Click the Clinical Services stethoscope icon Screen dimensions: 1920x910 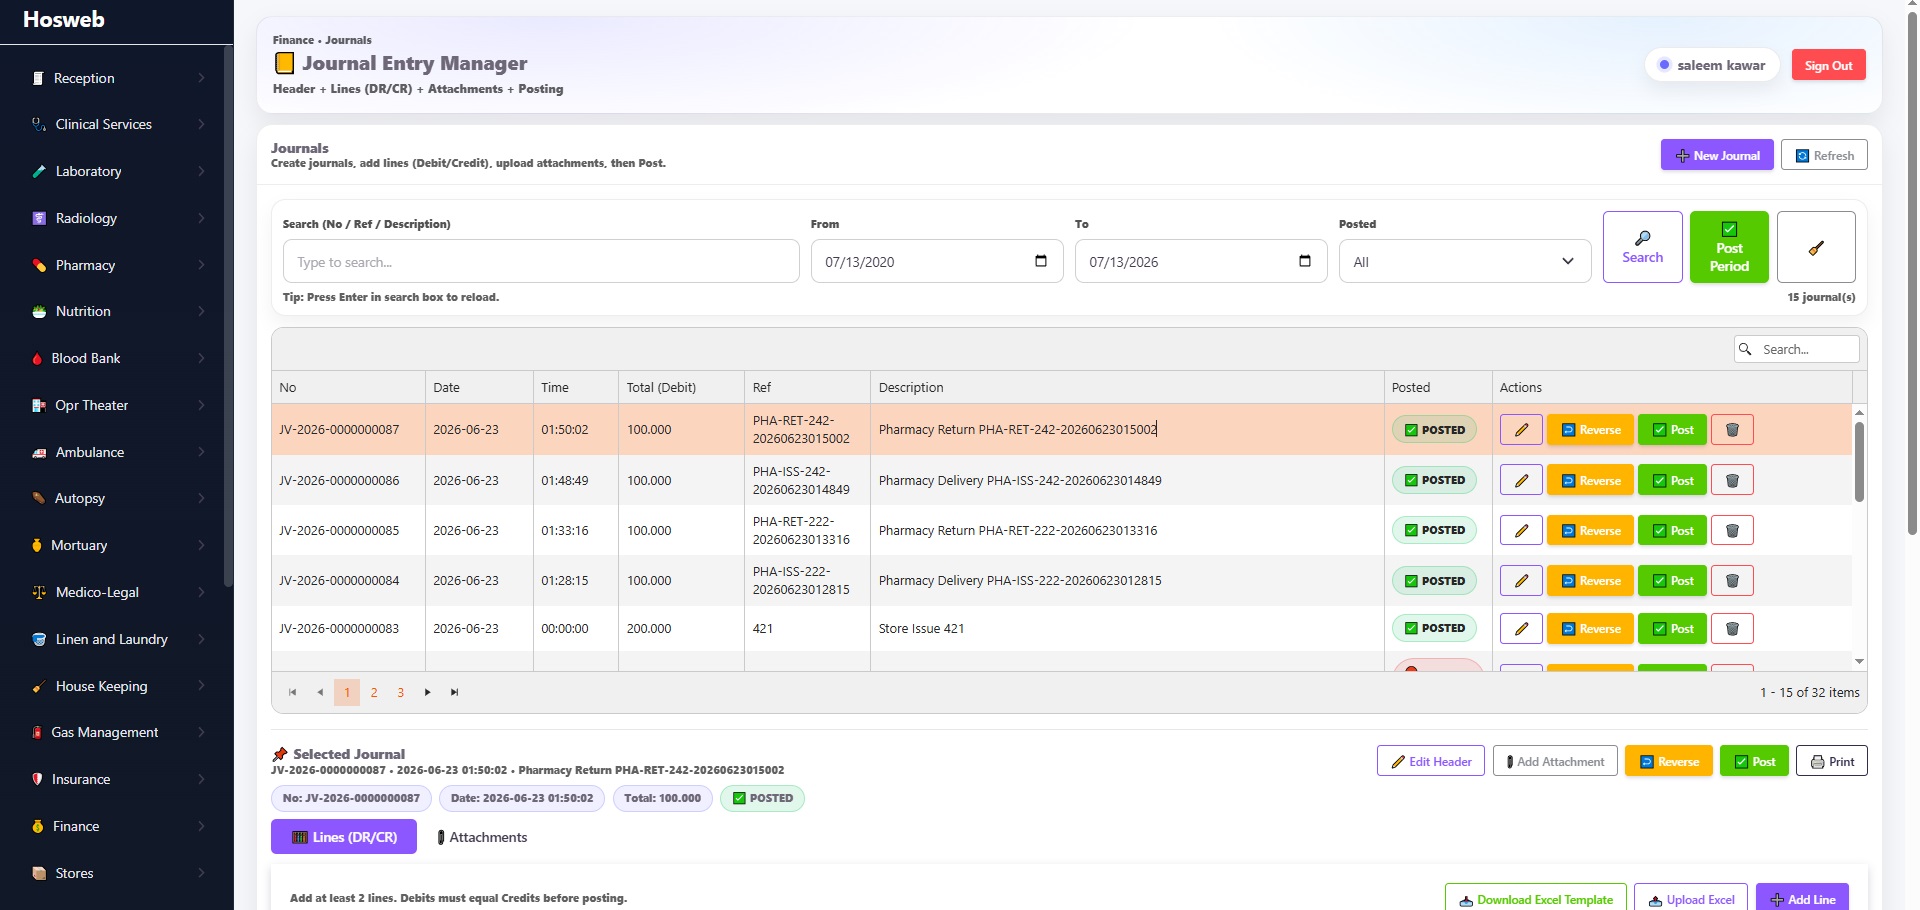coord(39,125)
